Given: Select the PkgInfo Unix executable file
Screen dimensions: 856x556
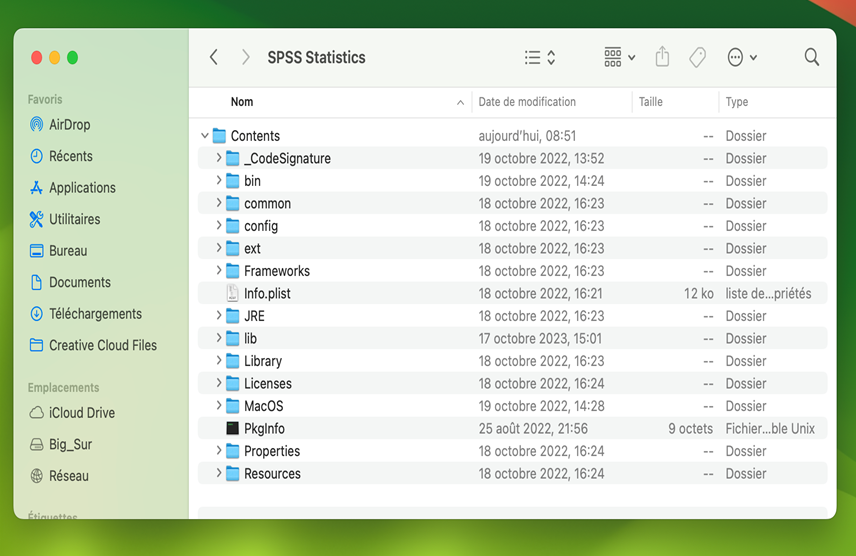Looking at the screenshot, I should [264, 429].
